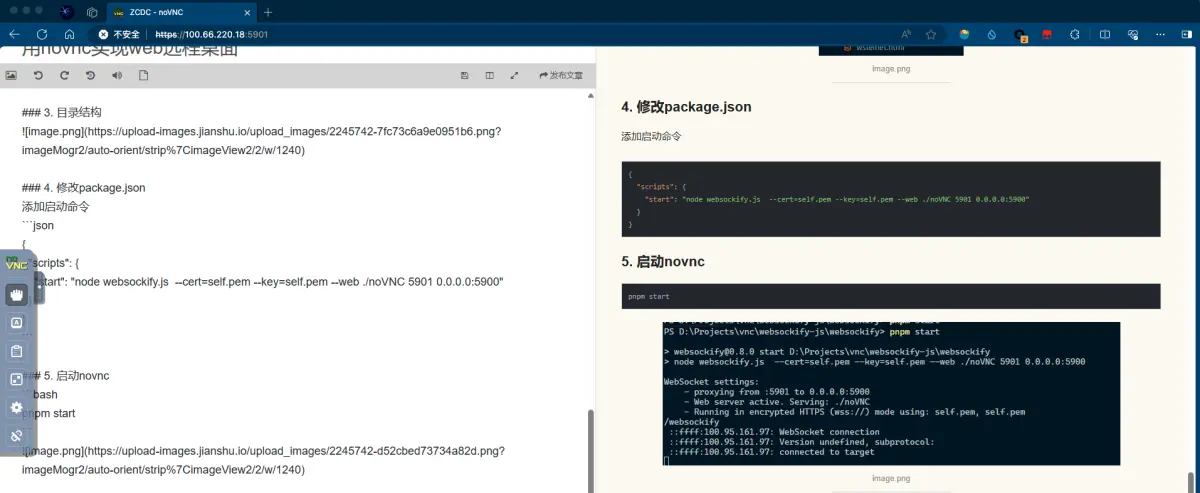Click the noVNC logo in control bar

(x=16, y=265)
